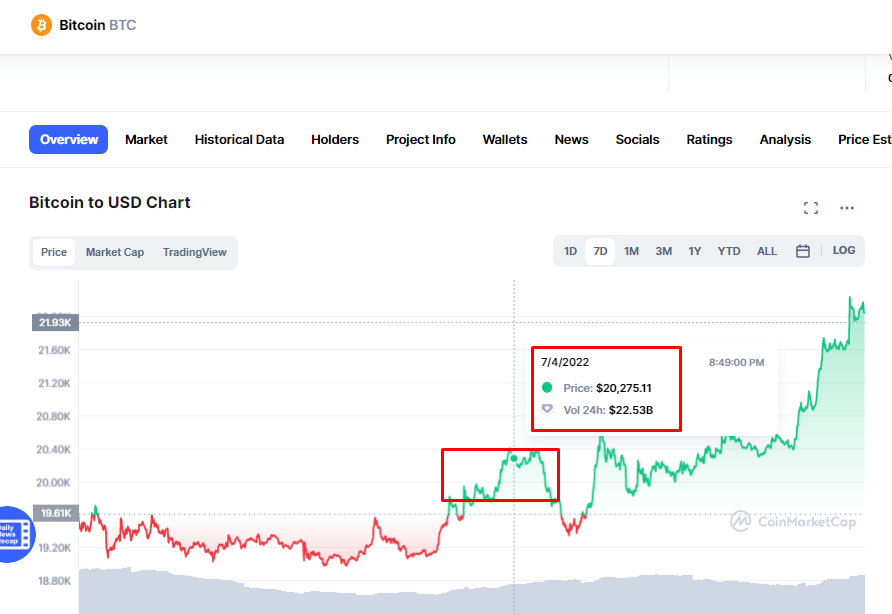
Task: Open the fullscreen chart icon
Action: click(x=811, y=208)
